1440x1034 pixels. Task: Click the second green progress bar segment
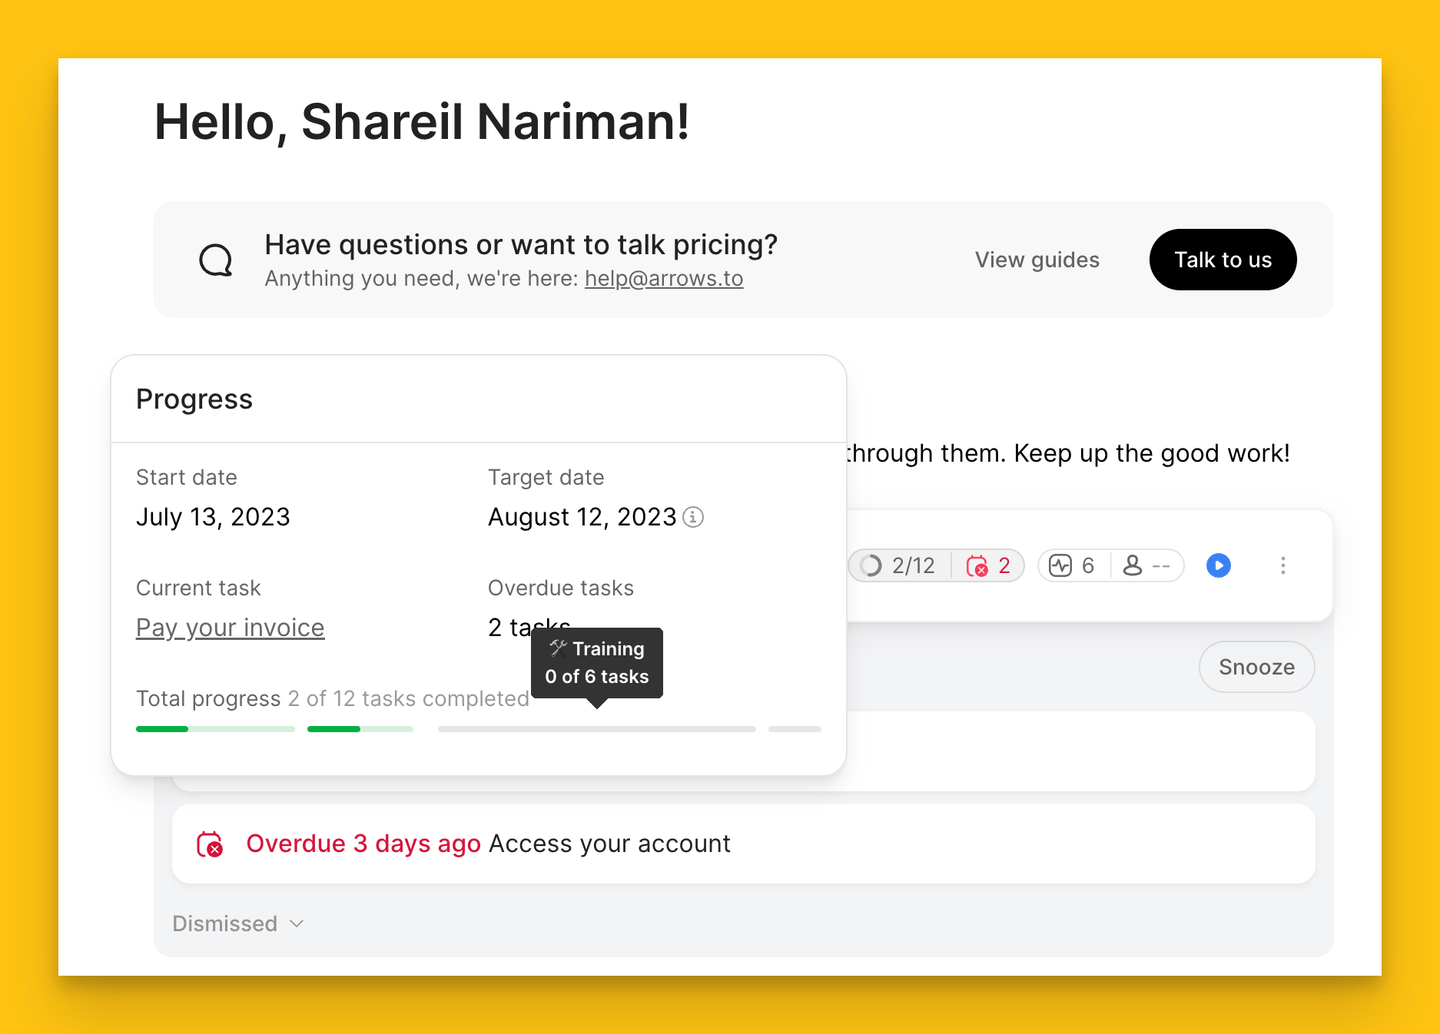[360, 729]
